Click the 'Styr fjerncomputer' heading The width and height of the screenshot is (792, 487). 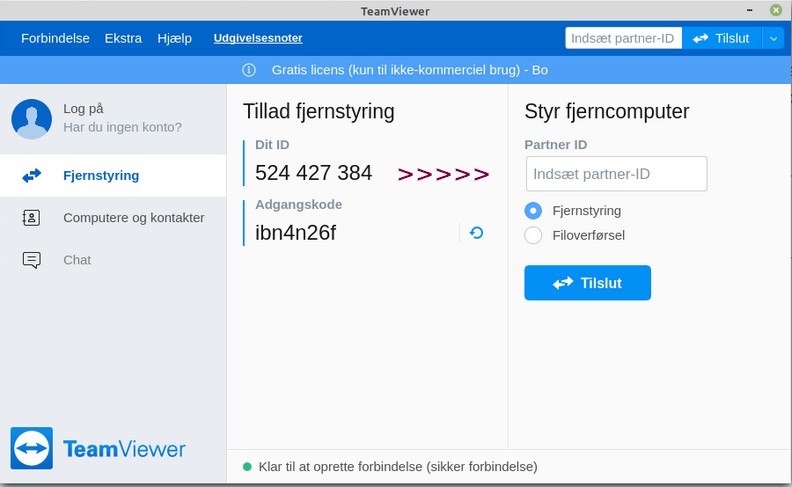pyautogui.click(x=607, y=112)
